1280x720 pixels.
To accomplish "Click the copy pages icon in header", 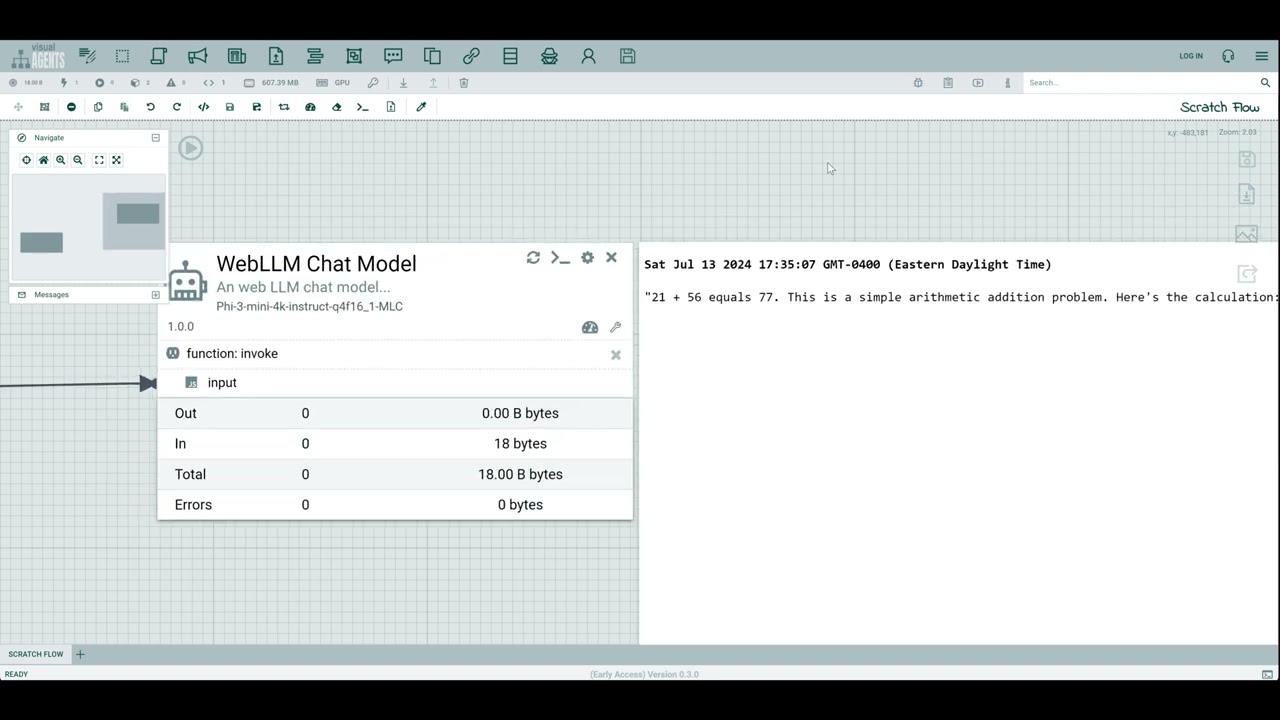I will coord(432,56).
